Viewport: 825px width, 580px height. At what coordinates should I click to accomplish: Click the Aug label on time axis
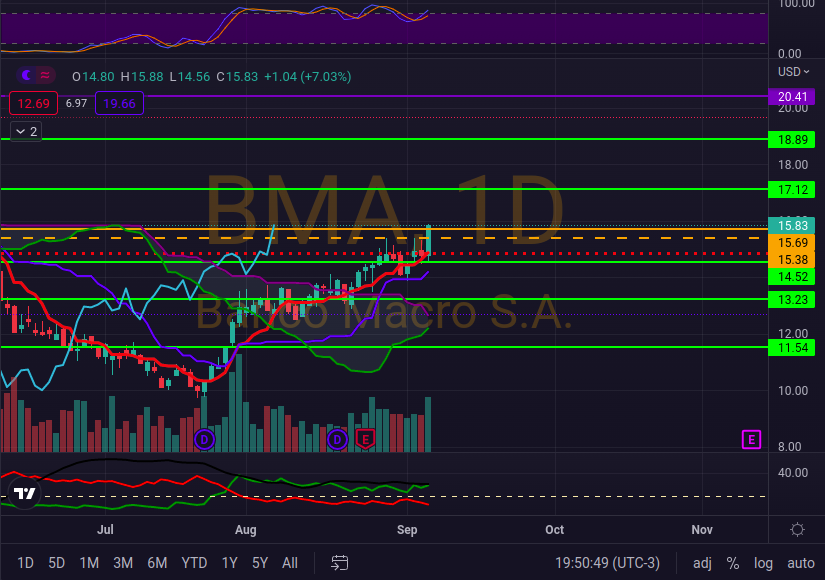coord(246,529)
